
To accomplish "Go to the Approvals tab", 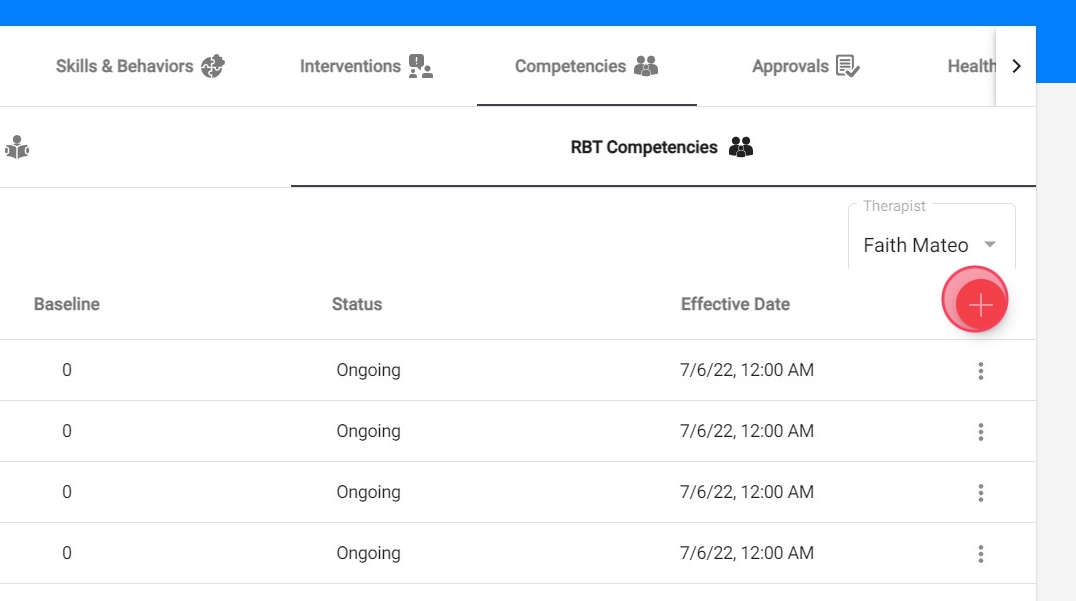I will [805, 67].
